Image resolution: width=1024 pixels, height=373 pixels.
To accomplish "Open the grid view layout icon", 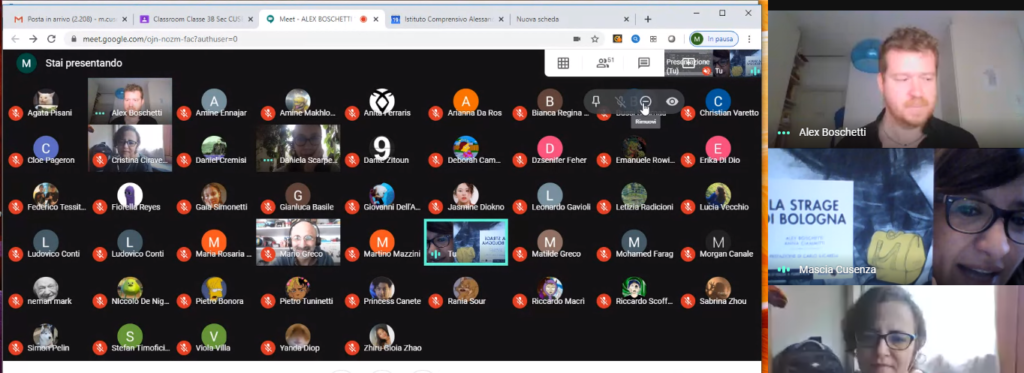I will [563, 63].
